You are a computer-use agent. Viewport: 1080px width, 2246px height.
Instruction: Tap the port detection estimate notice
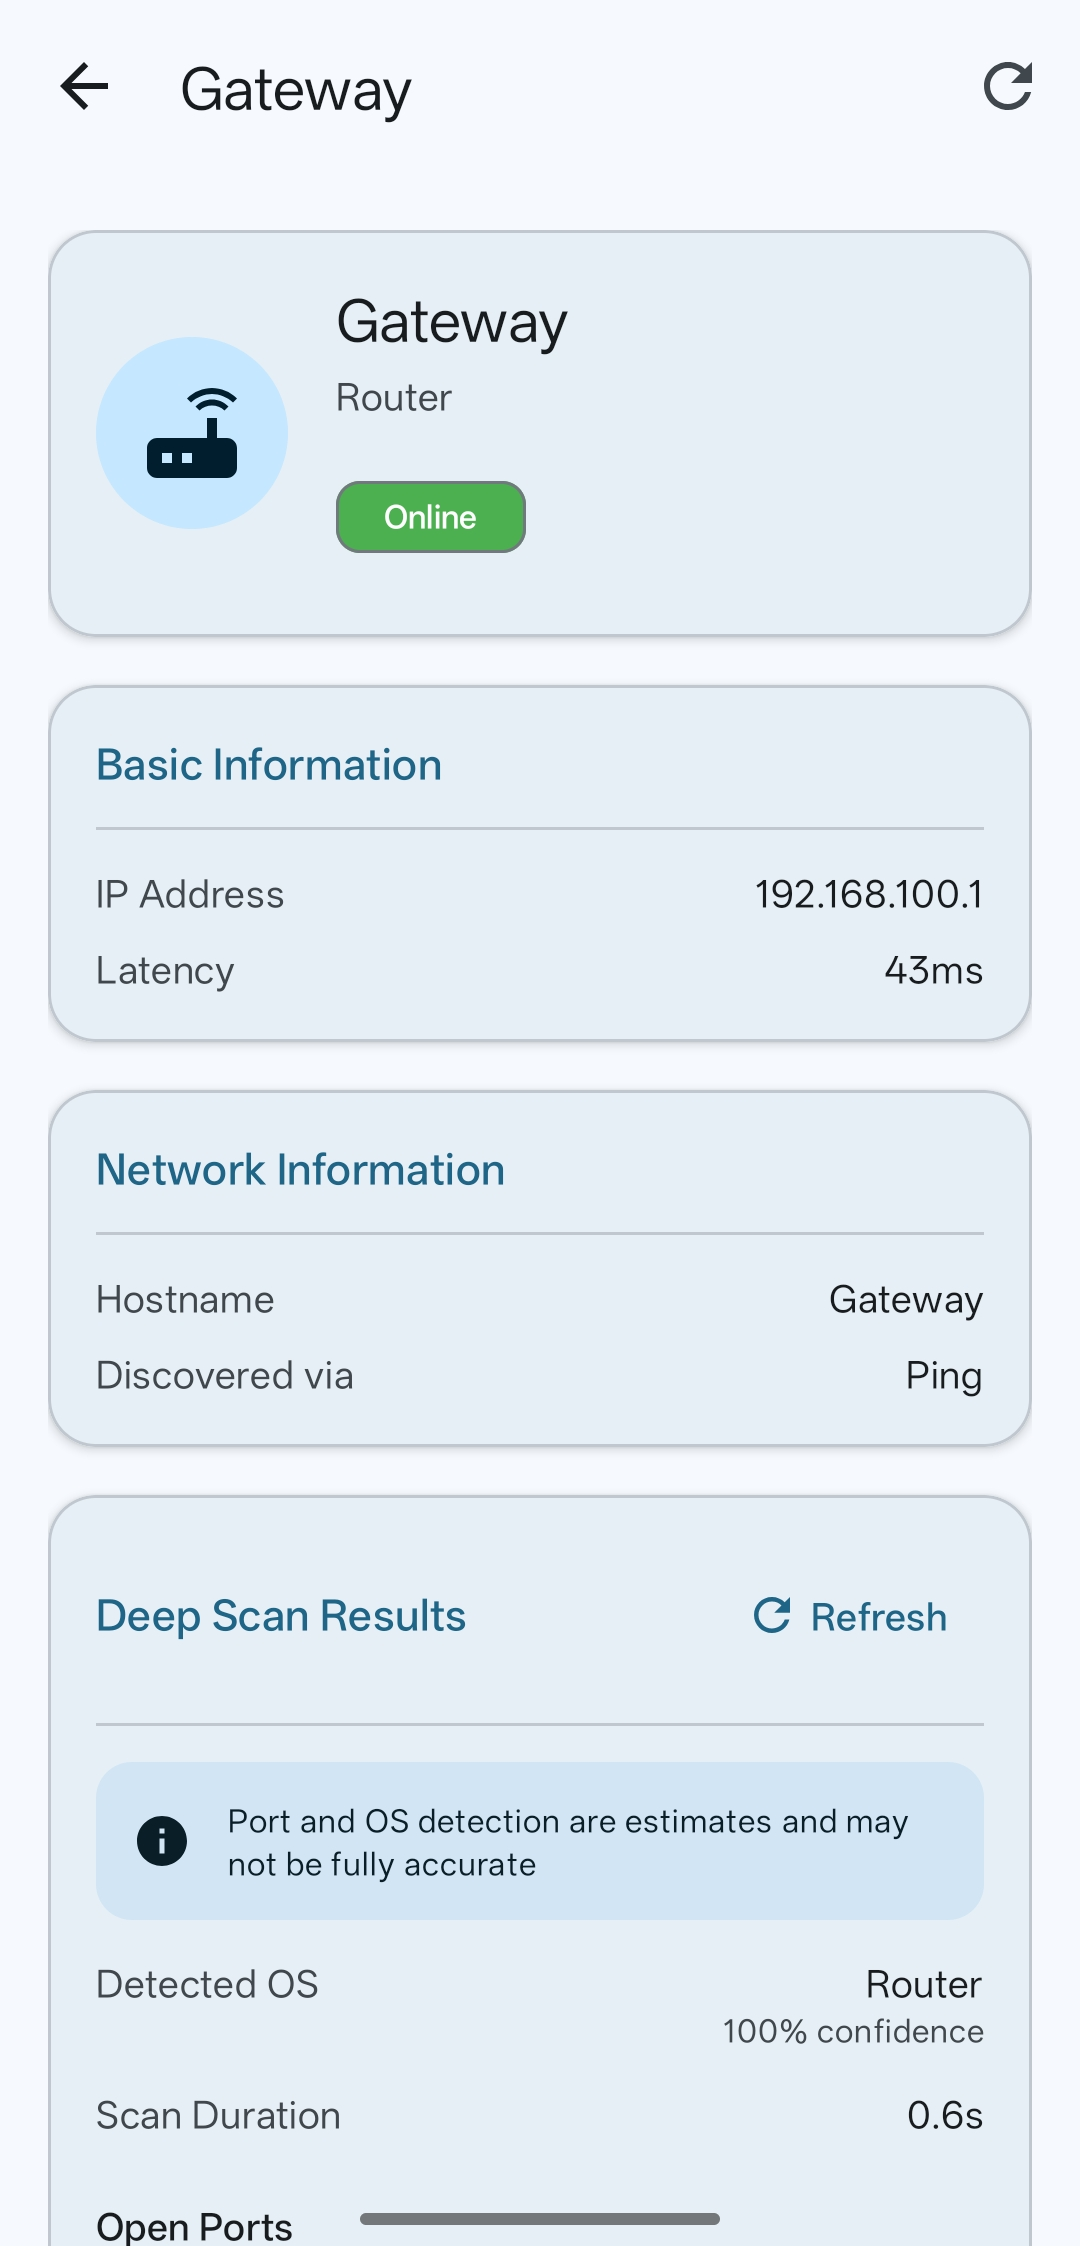568,1842
